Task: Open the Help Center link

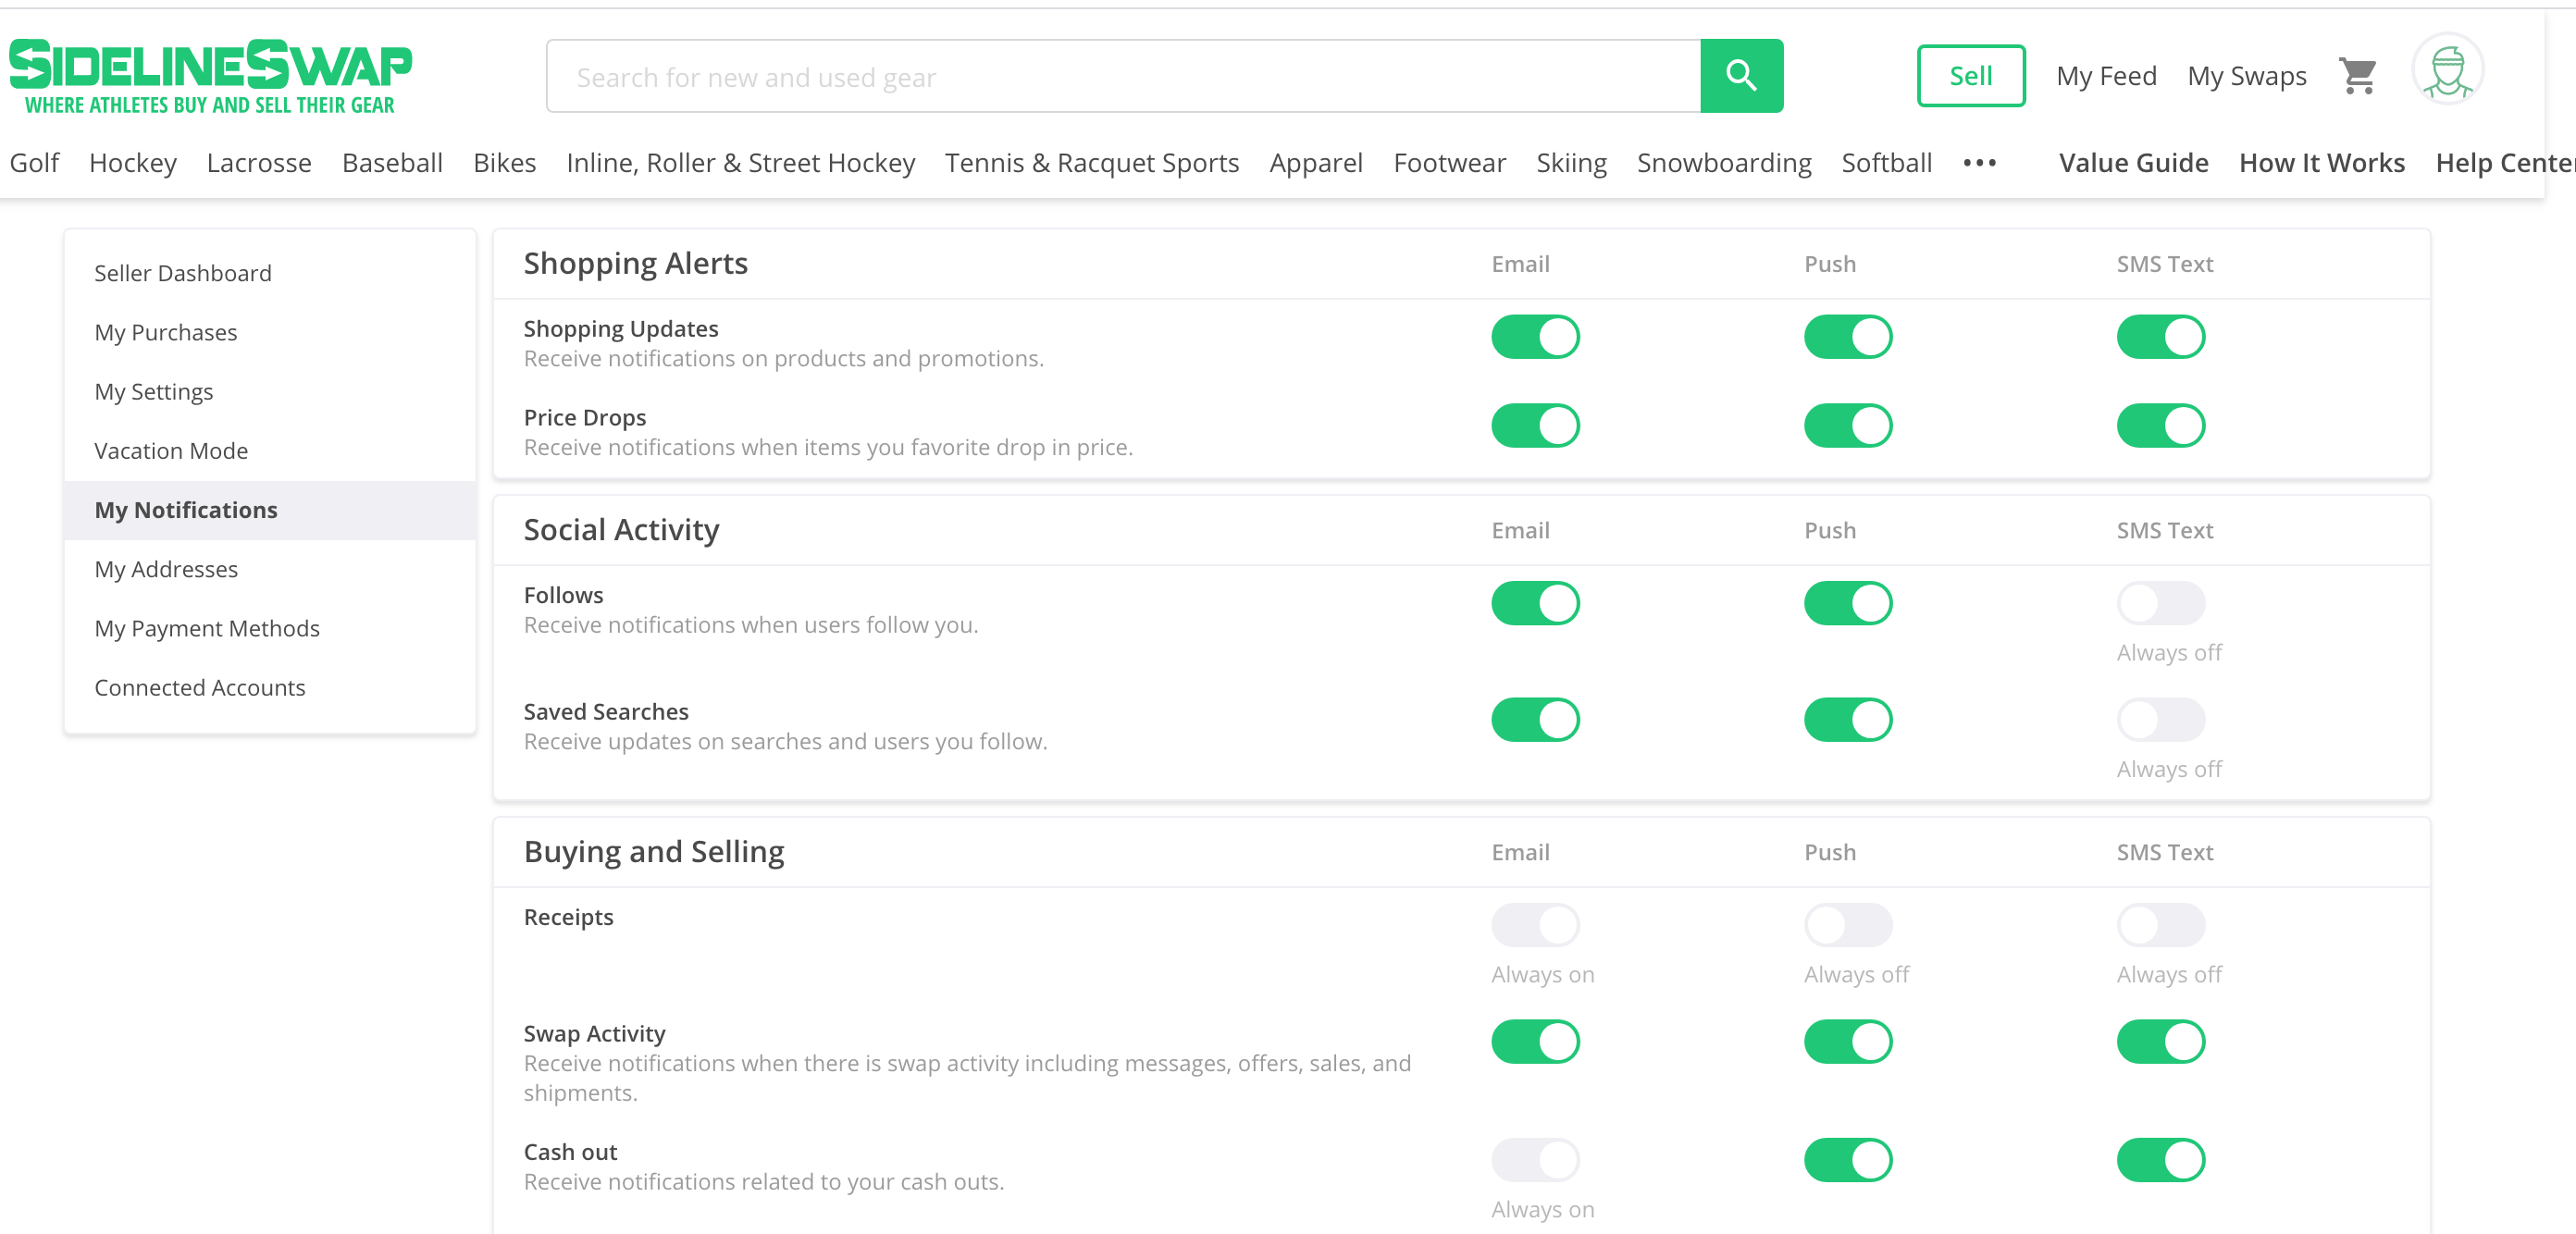Action: pyautogui.click(x=2505, y=163)
